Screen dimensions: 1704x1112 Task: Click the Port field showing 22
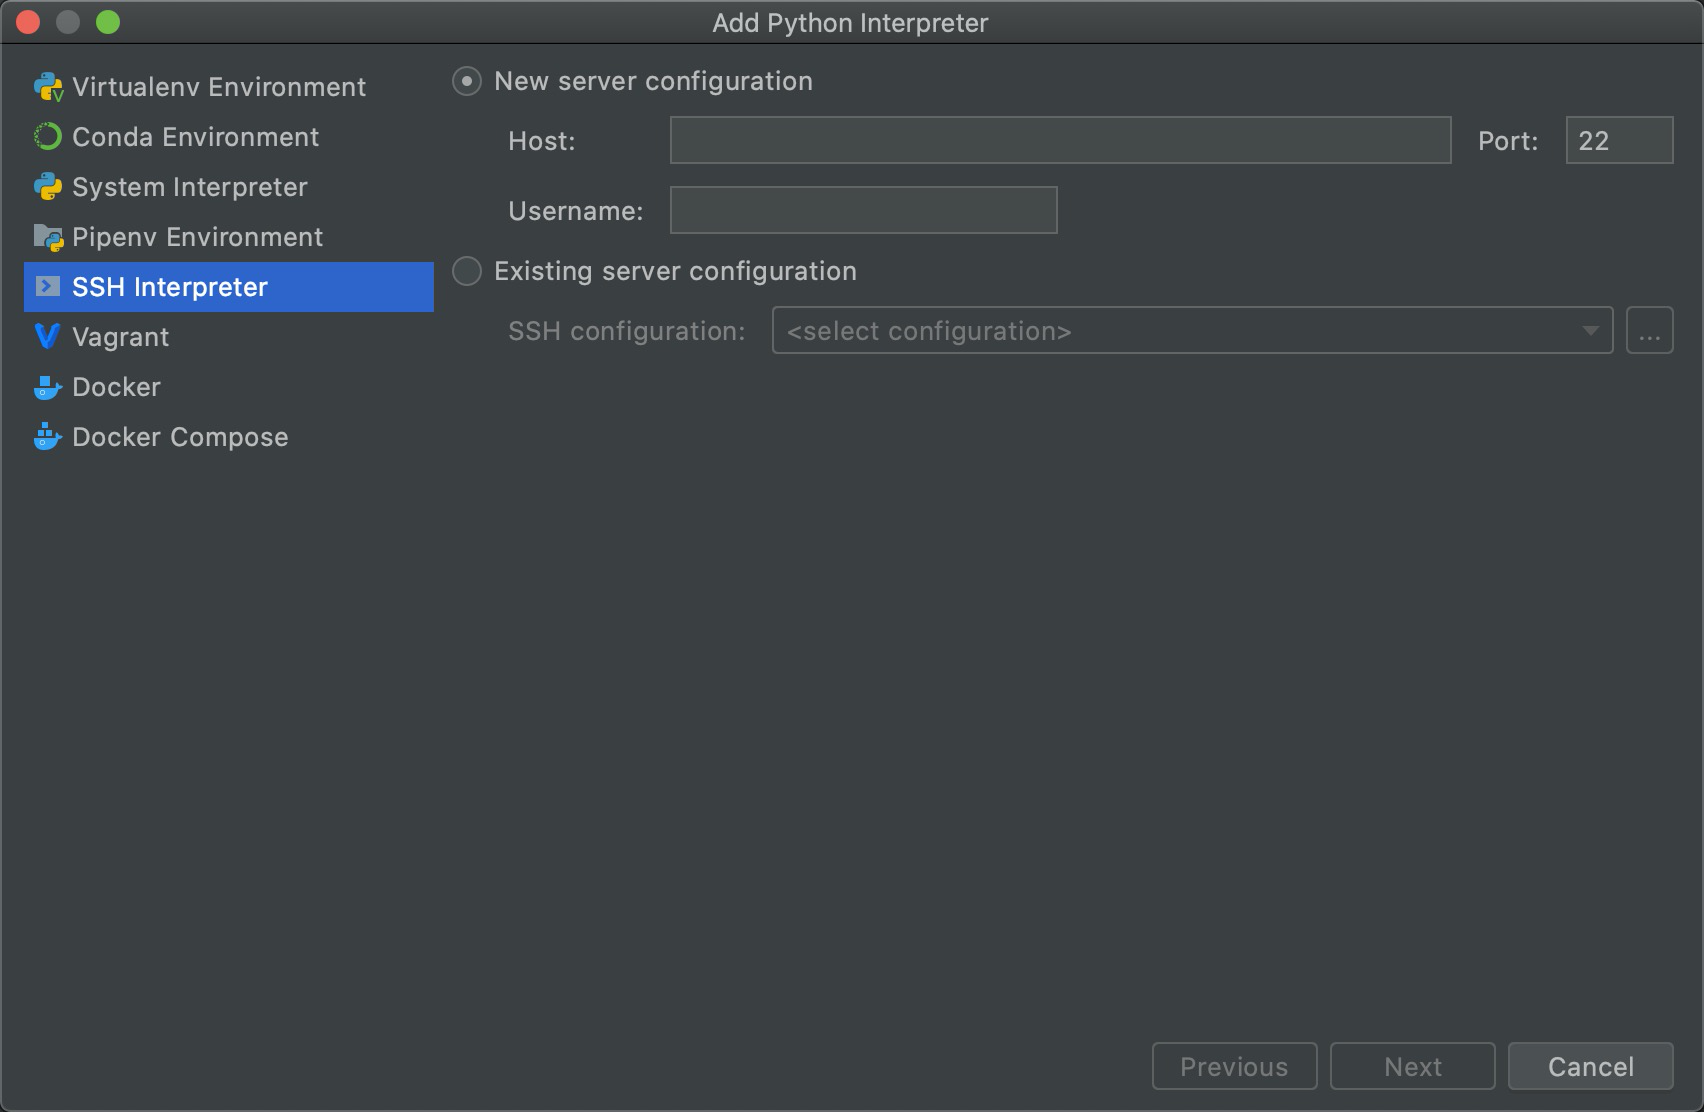[1619, 140]
